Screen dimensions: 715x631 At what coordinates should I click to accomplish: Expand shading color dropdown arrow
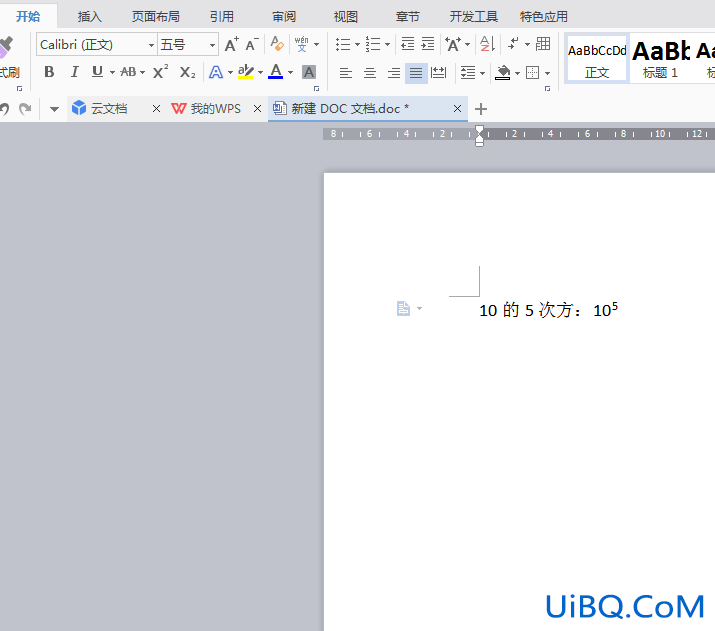(x=517, y=73)
